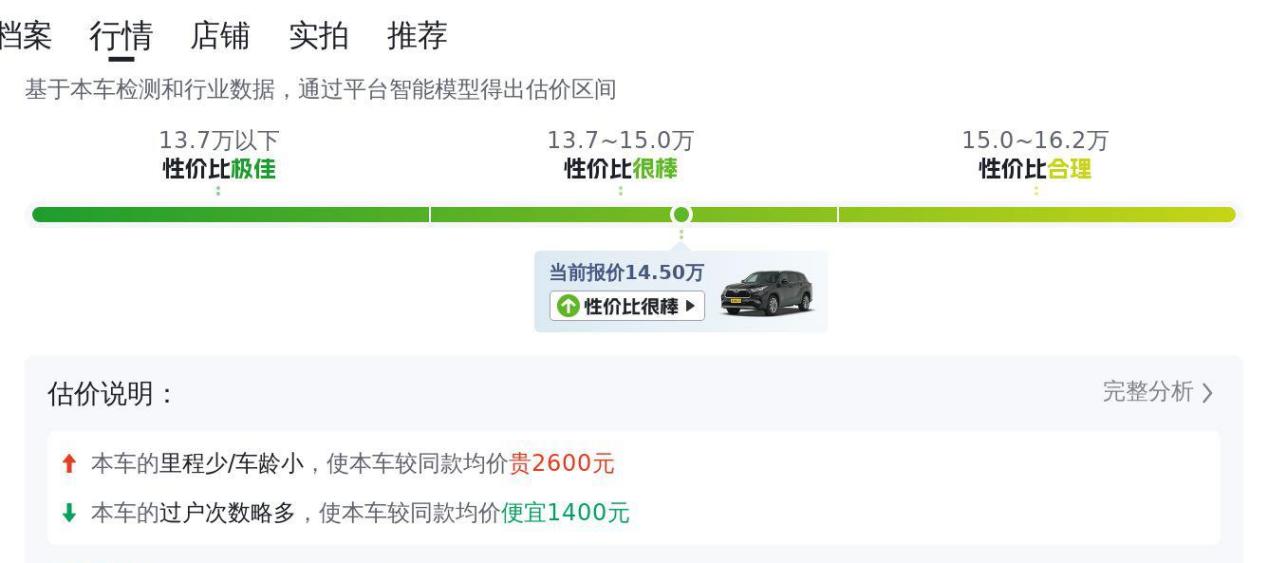Viewport: 1268px width, 563px height.
Task: Click the 当前报价14.50万 text
Action: click(x=627, y=272)
